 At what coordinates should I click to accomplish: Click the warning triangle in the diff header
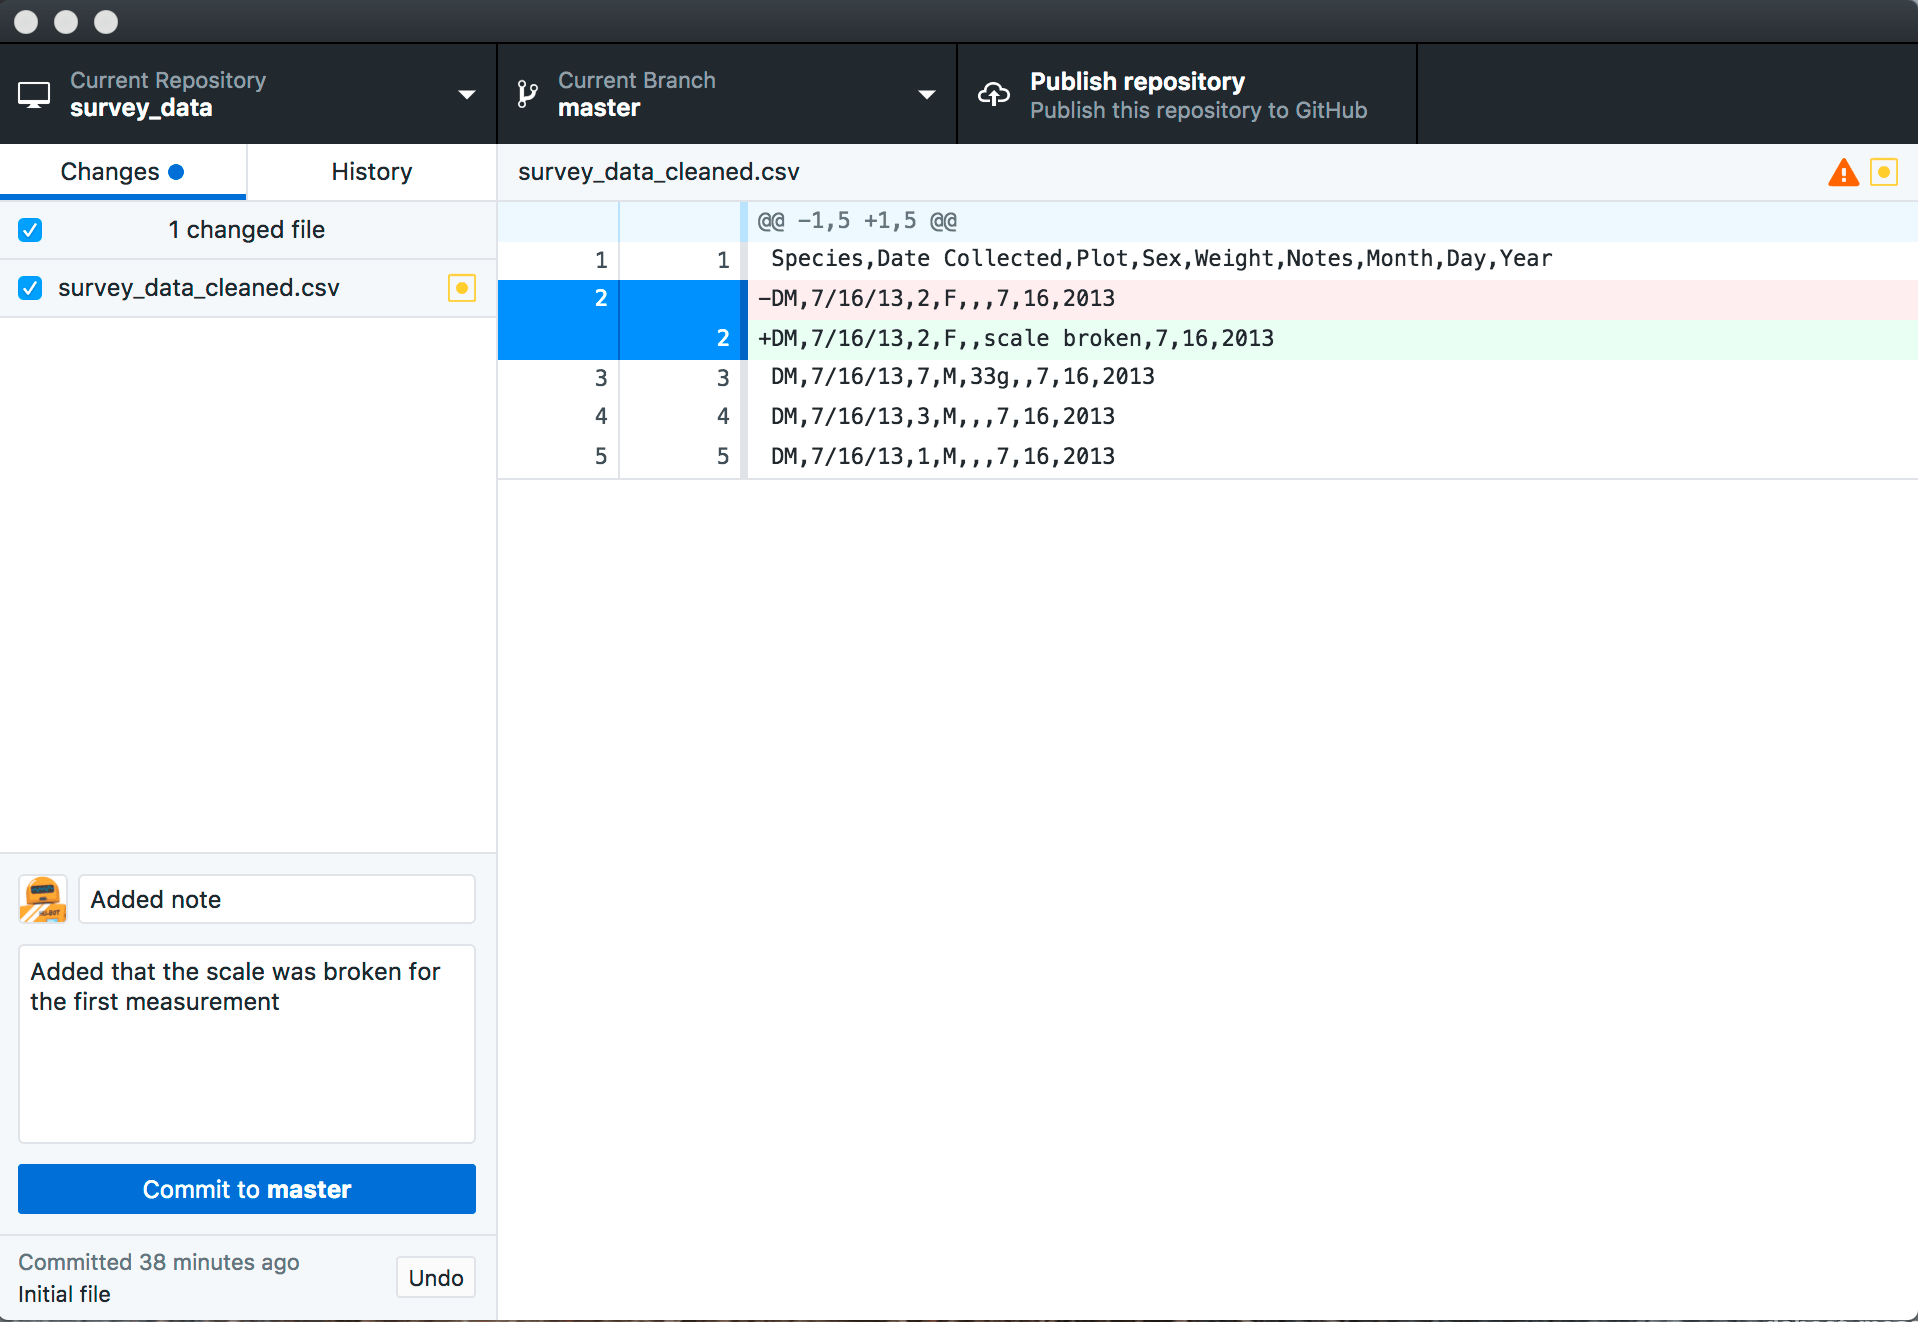click(x=1844, y=172)
